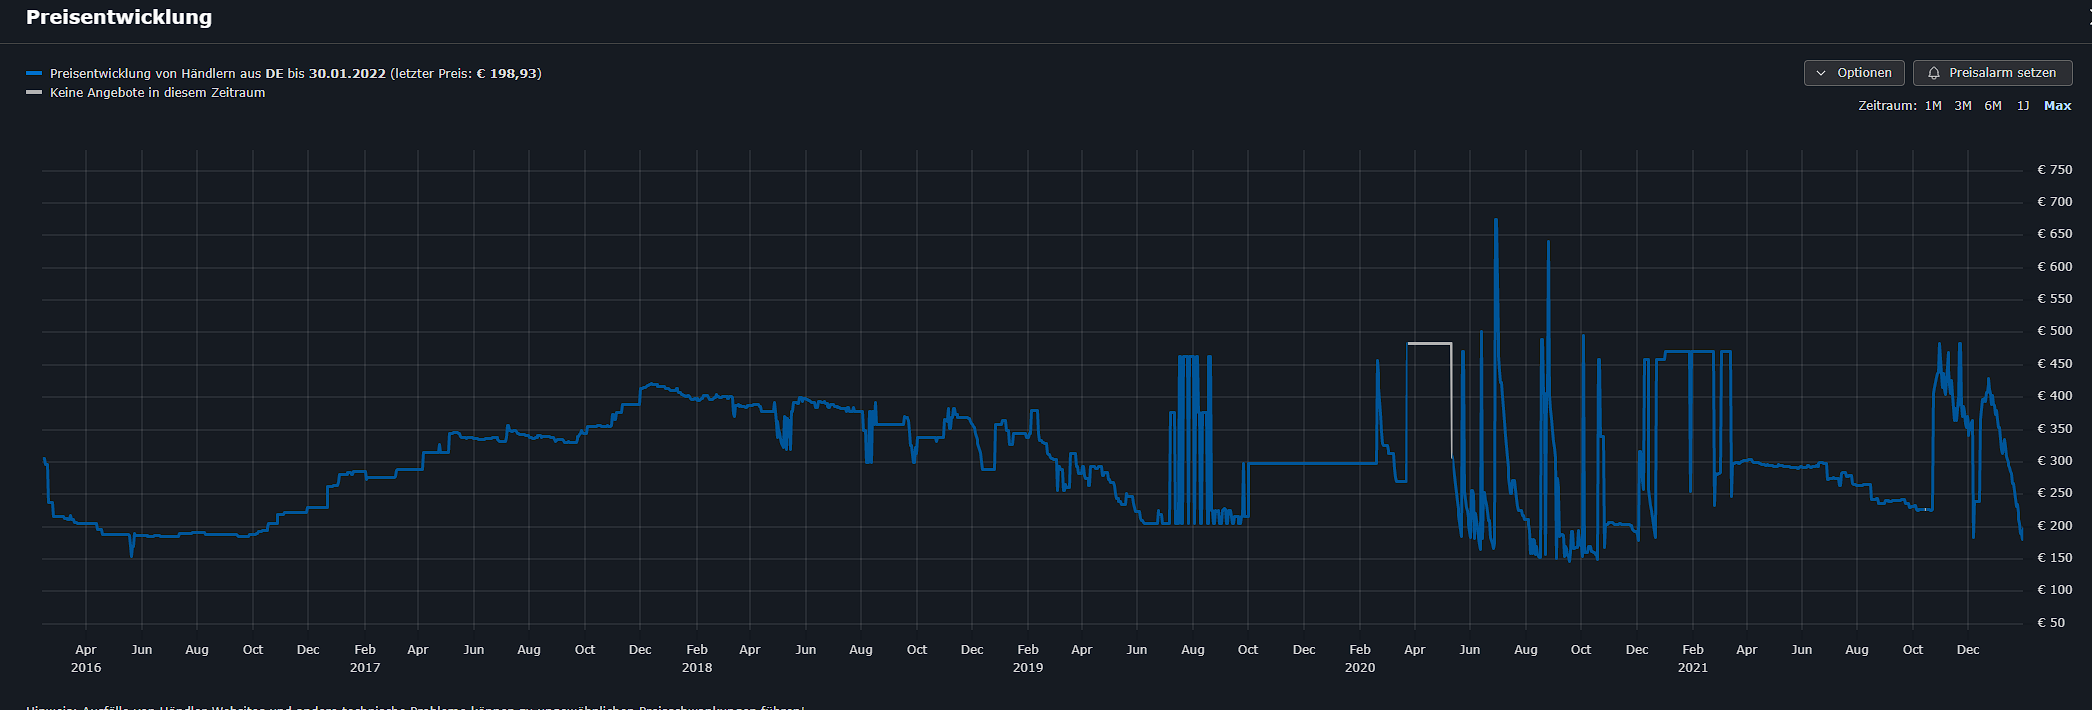Click the last-price text '€ 198,93'
Screen dimensions: 2092x710
click(508, 74)
